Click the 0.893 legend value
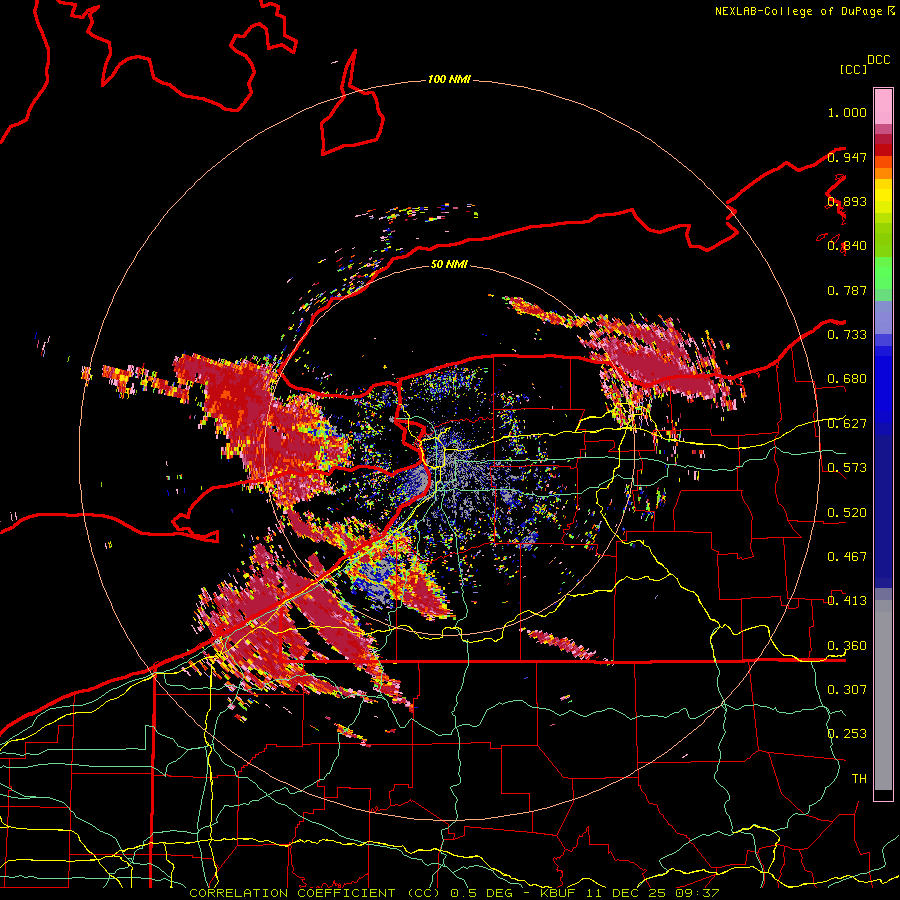The image size is (900, 900). (847, 201)
